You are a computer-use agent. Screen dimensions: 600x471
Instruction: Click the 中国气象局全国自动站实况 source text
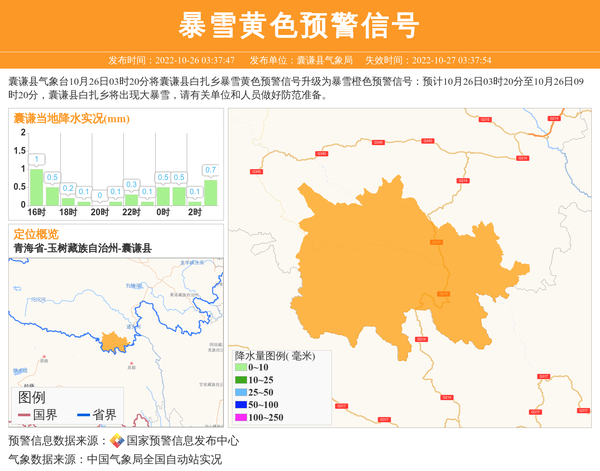pyautogui.click(x=154, y=460)
